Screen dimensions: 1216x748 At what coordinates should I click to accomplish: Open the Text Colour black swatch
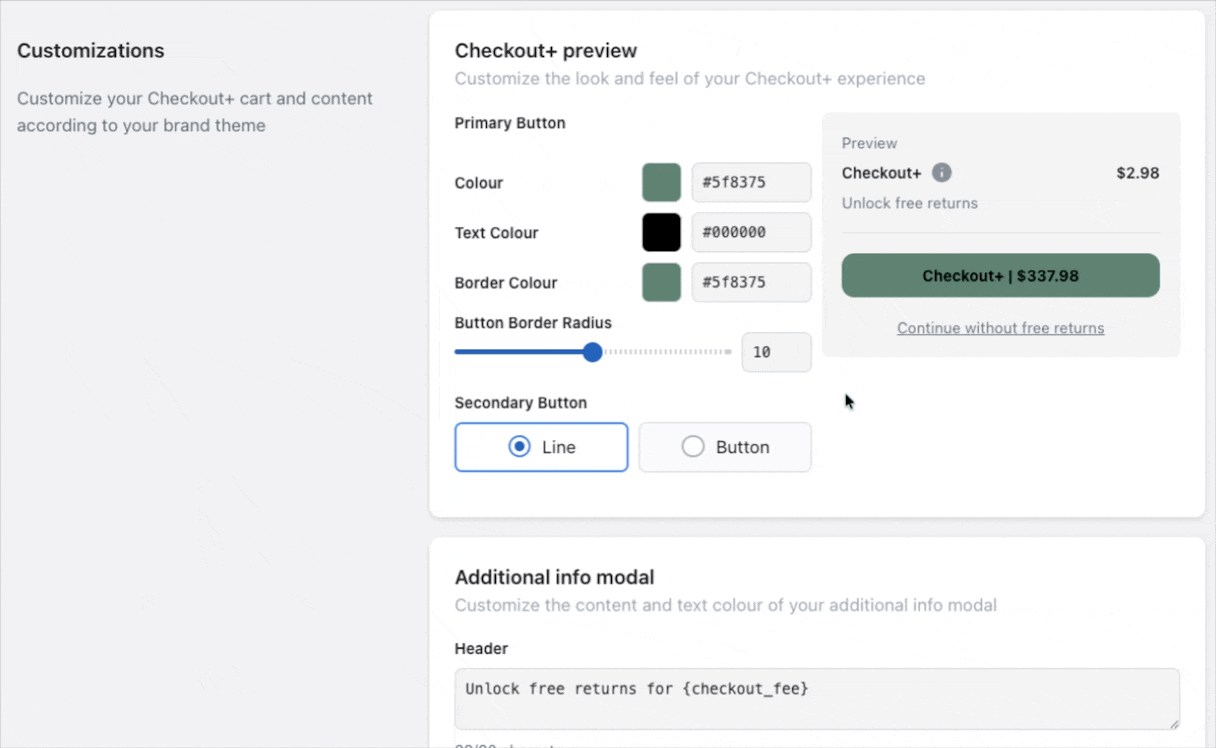coord(661,233)
